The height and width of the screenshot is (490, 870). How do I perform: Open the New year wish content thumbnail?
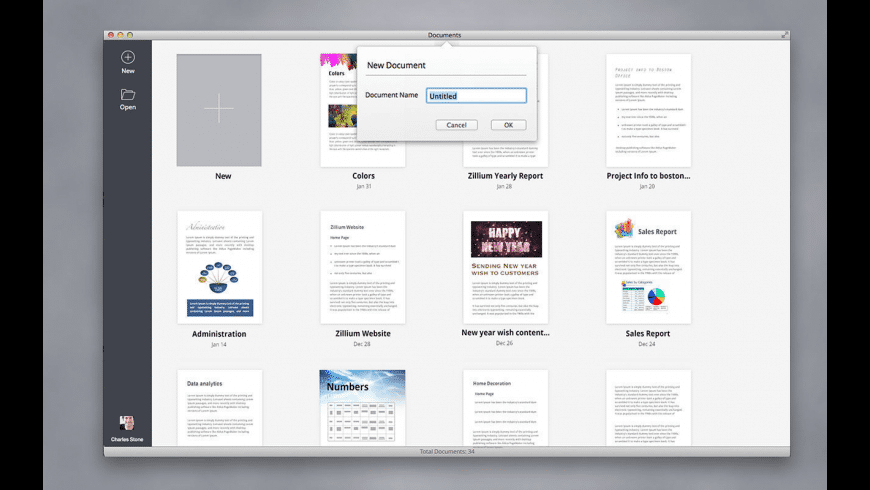505,267
